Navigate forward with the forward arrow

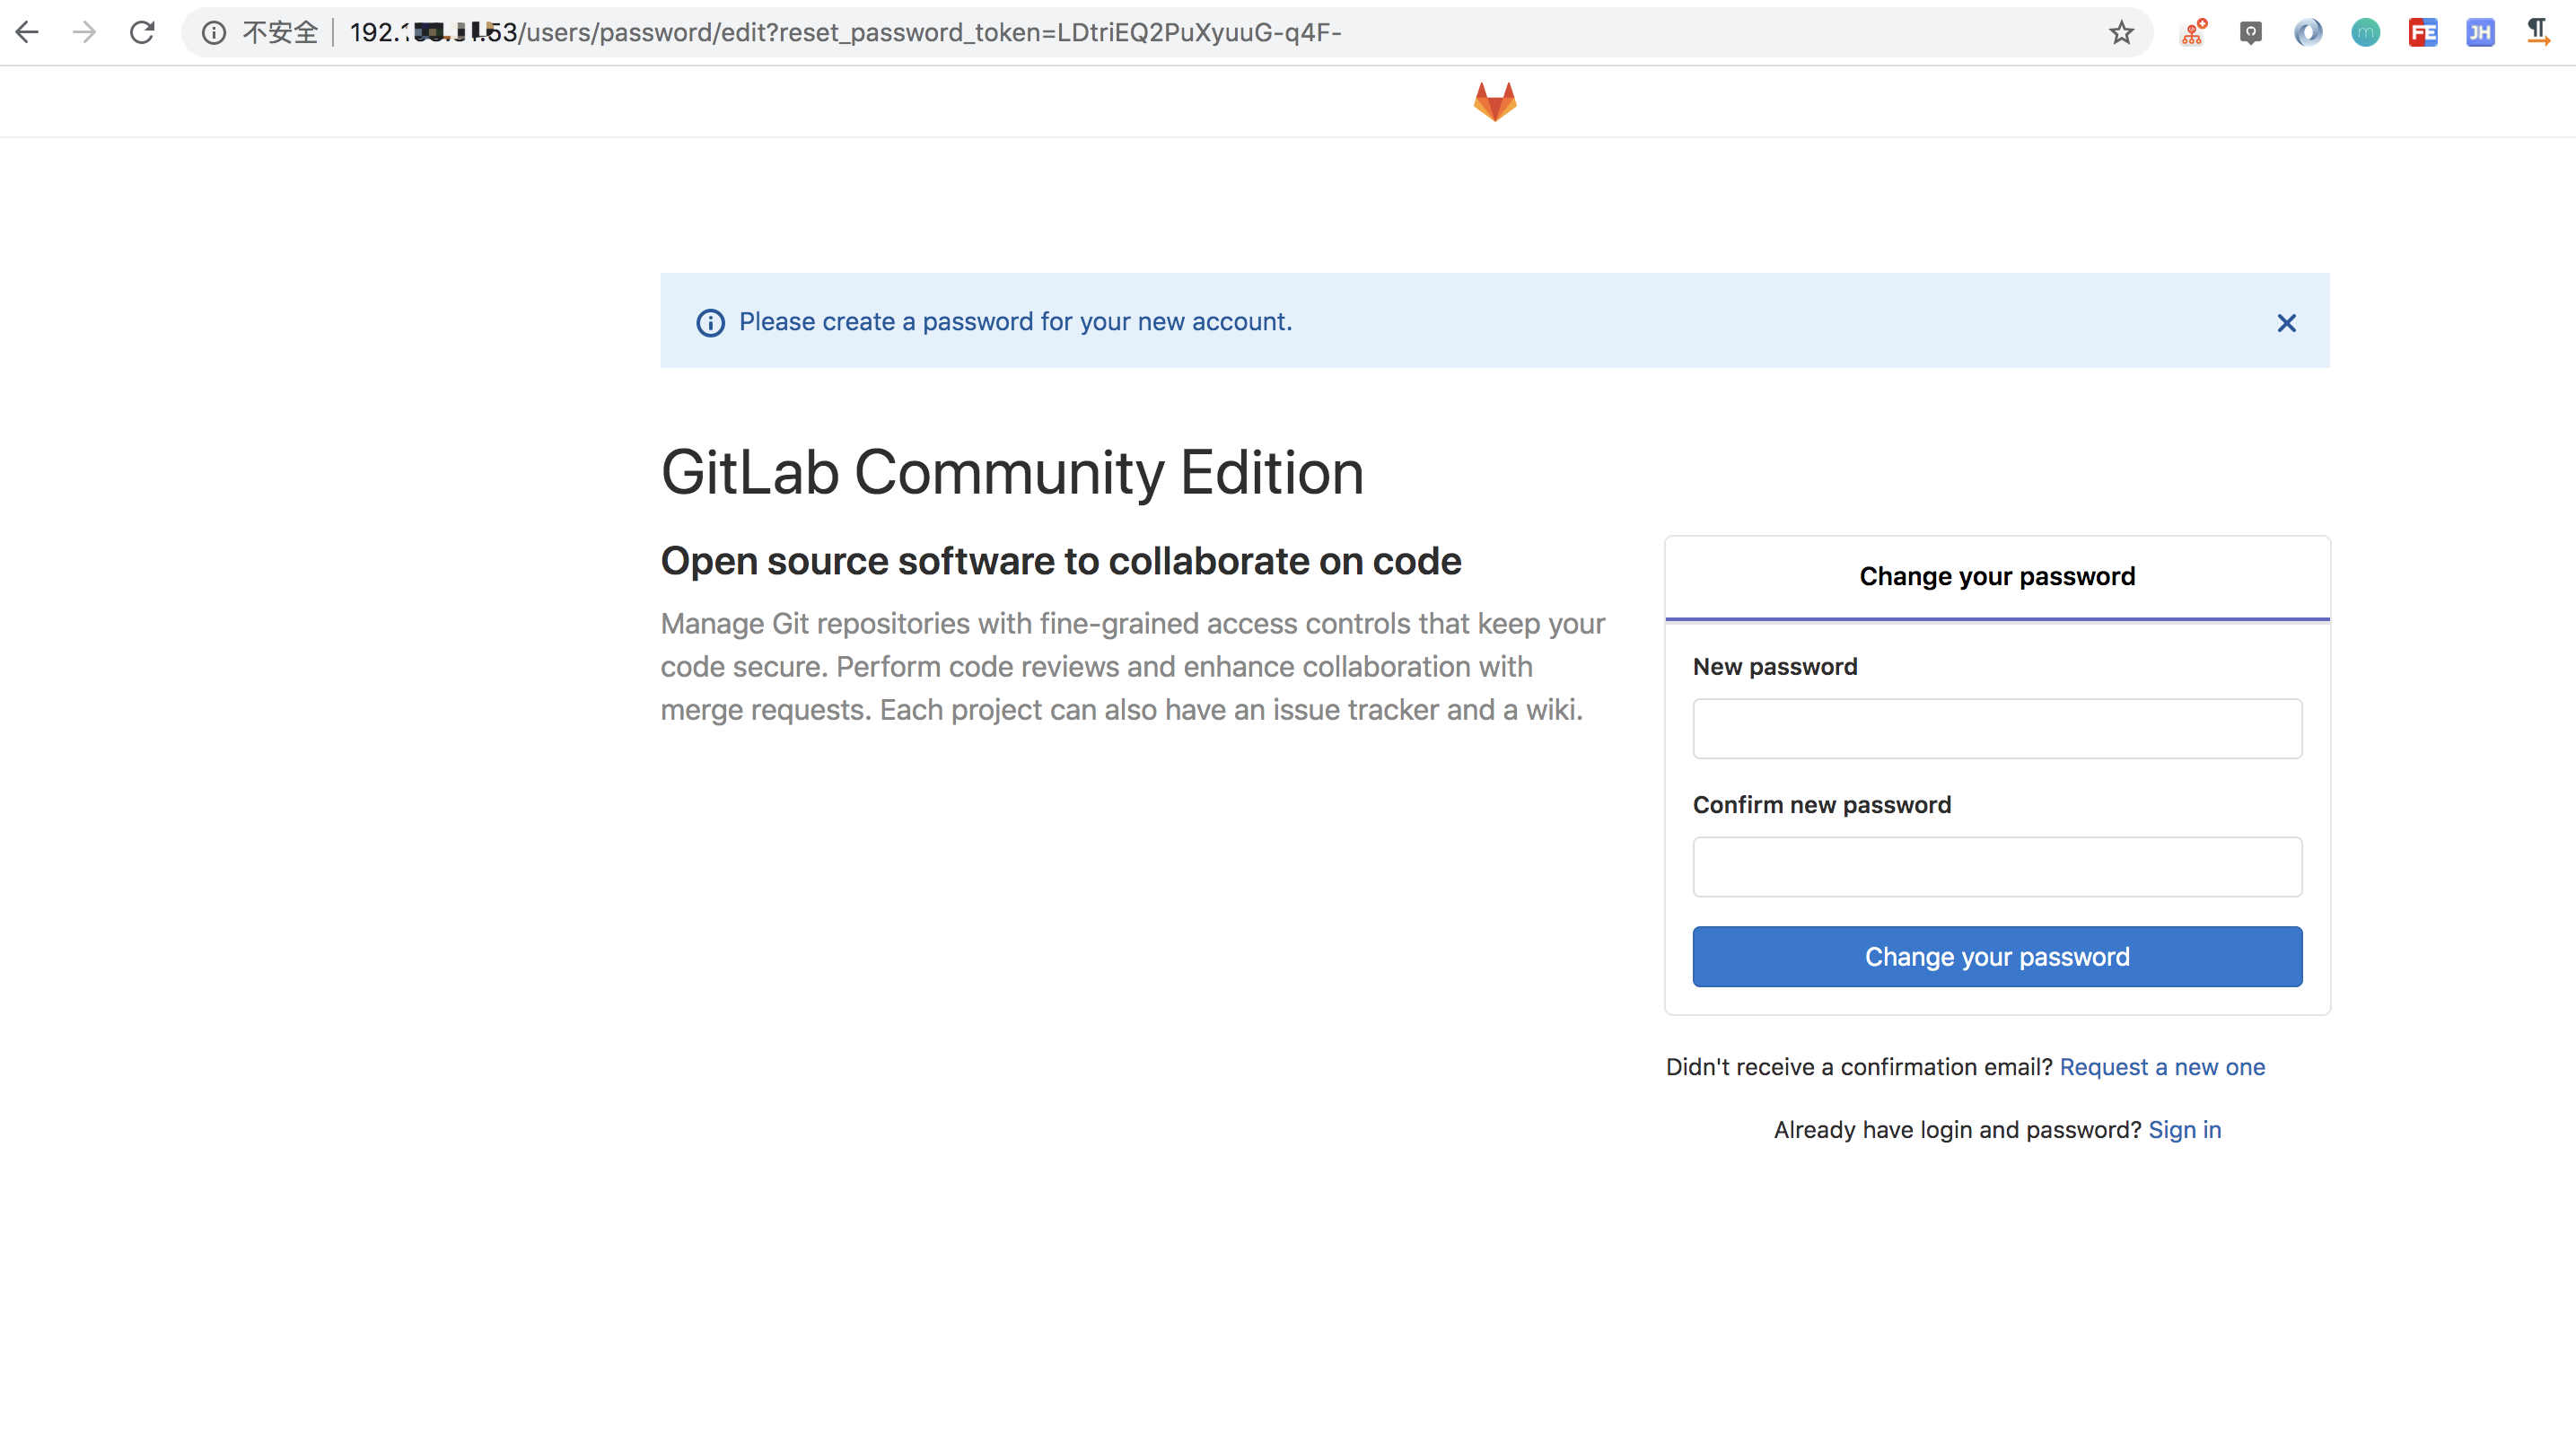pos(85,32)
